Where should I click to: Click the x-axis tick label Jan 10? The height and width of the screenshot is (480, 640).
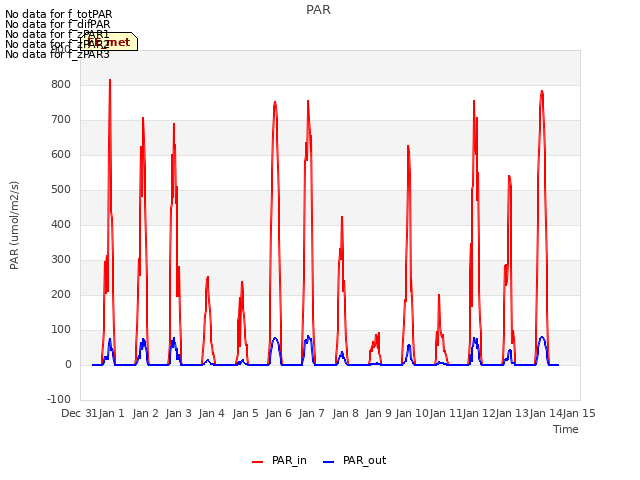point(412,413)
